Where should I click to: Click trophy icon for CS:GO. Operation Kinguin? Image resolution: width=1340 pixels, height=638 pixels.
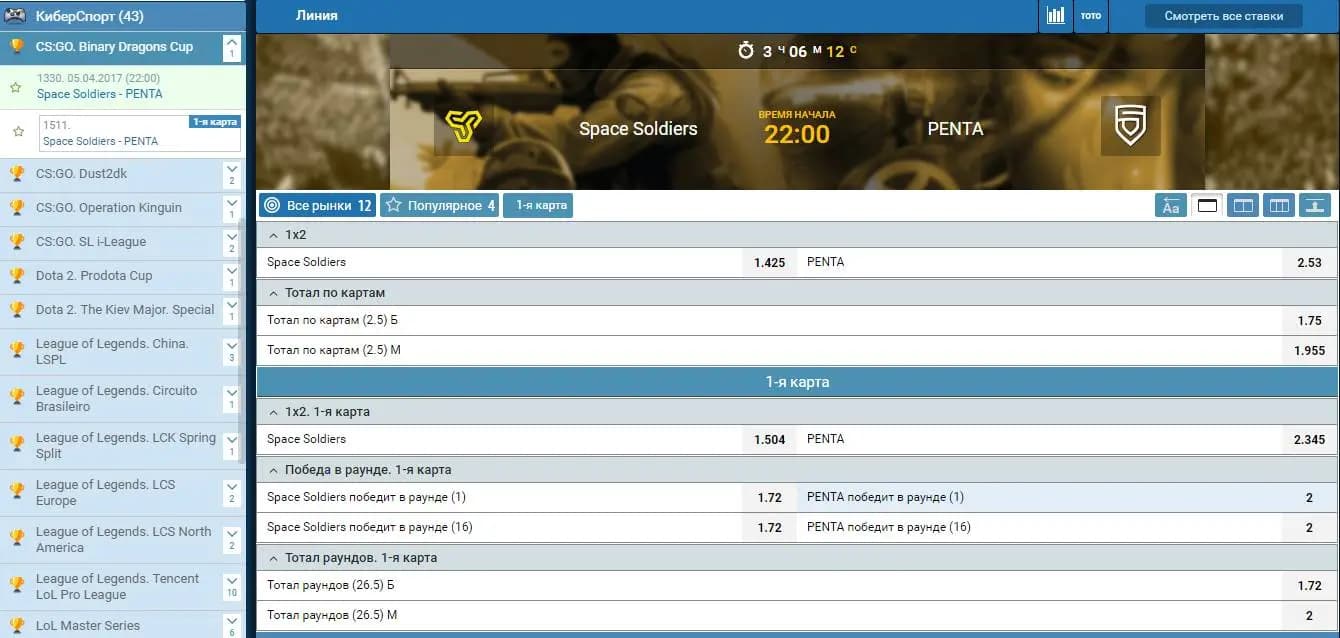17,208
